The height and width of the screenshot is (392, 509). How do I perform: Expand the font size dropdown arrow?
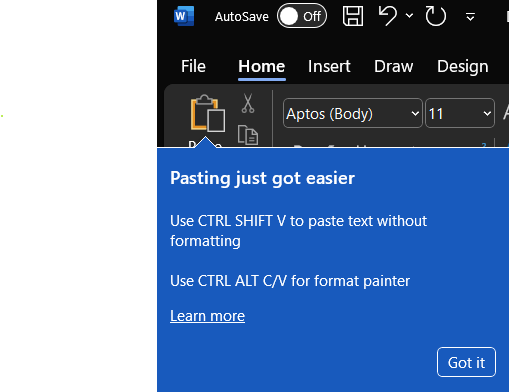(487, 113)
